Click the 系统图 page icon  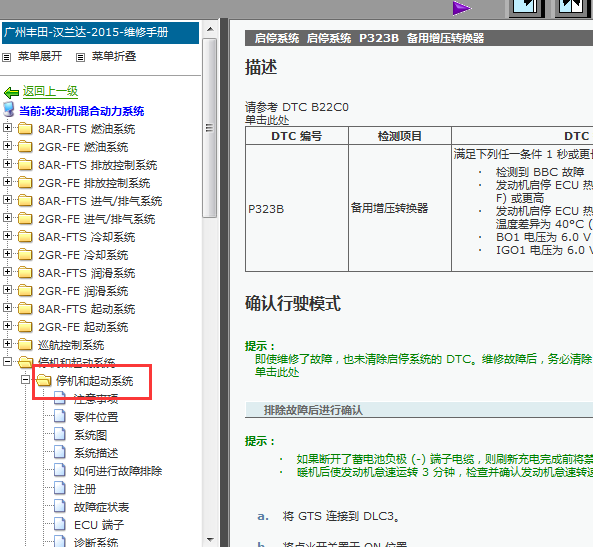tap(60, 434)
